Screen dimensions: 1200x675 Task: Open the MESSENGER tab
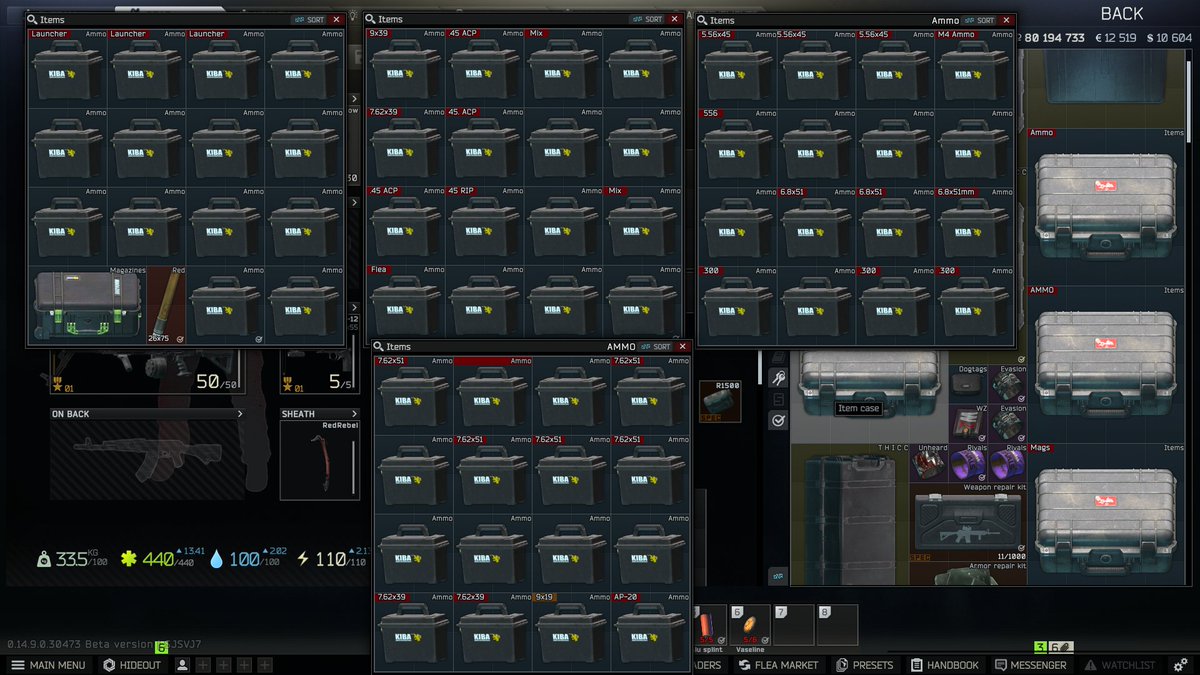[x=1030, y=665]
